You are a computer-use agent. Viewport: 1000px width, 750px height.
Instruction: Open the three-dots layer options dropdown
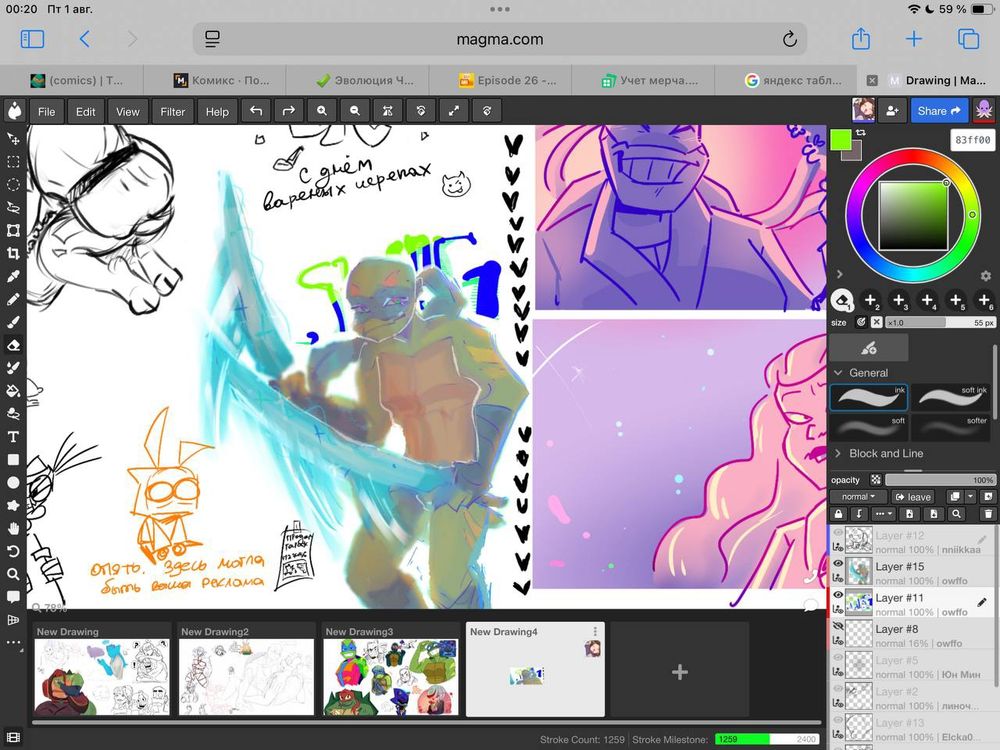(883, 514)
